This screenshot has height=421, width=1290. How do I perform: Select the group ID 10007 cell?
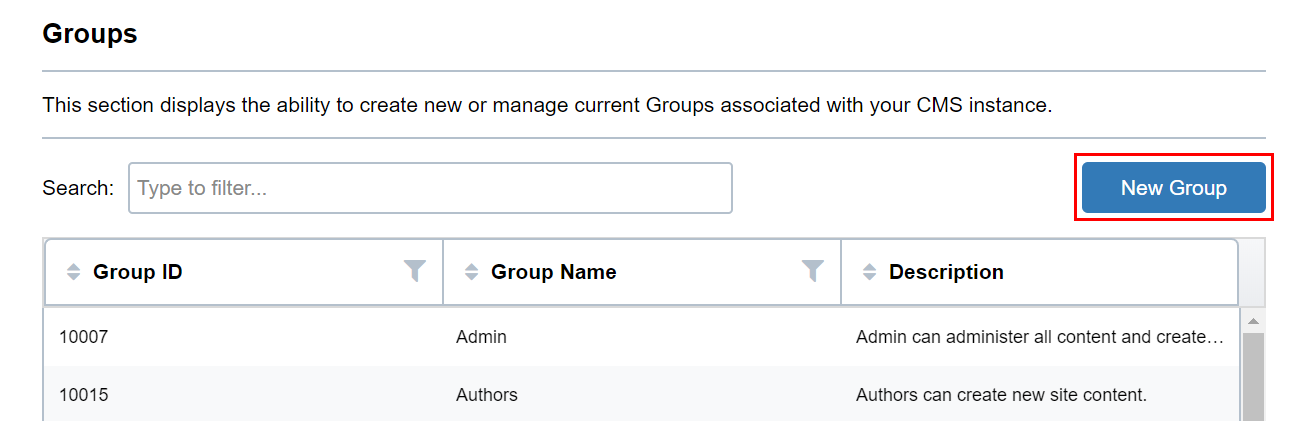coord(243,337)
